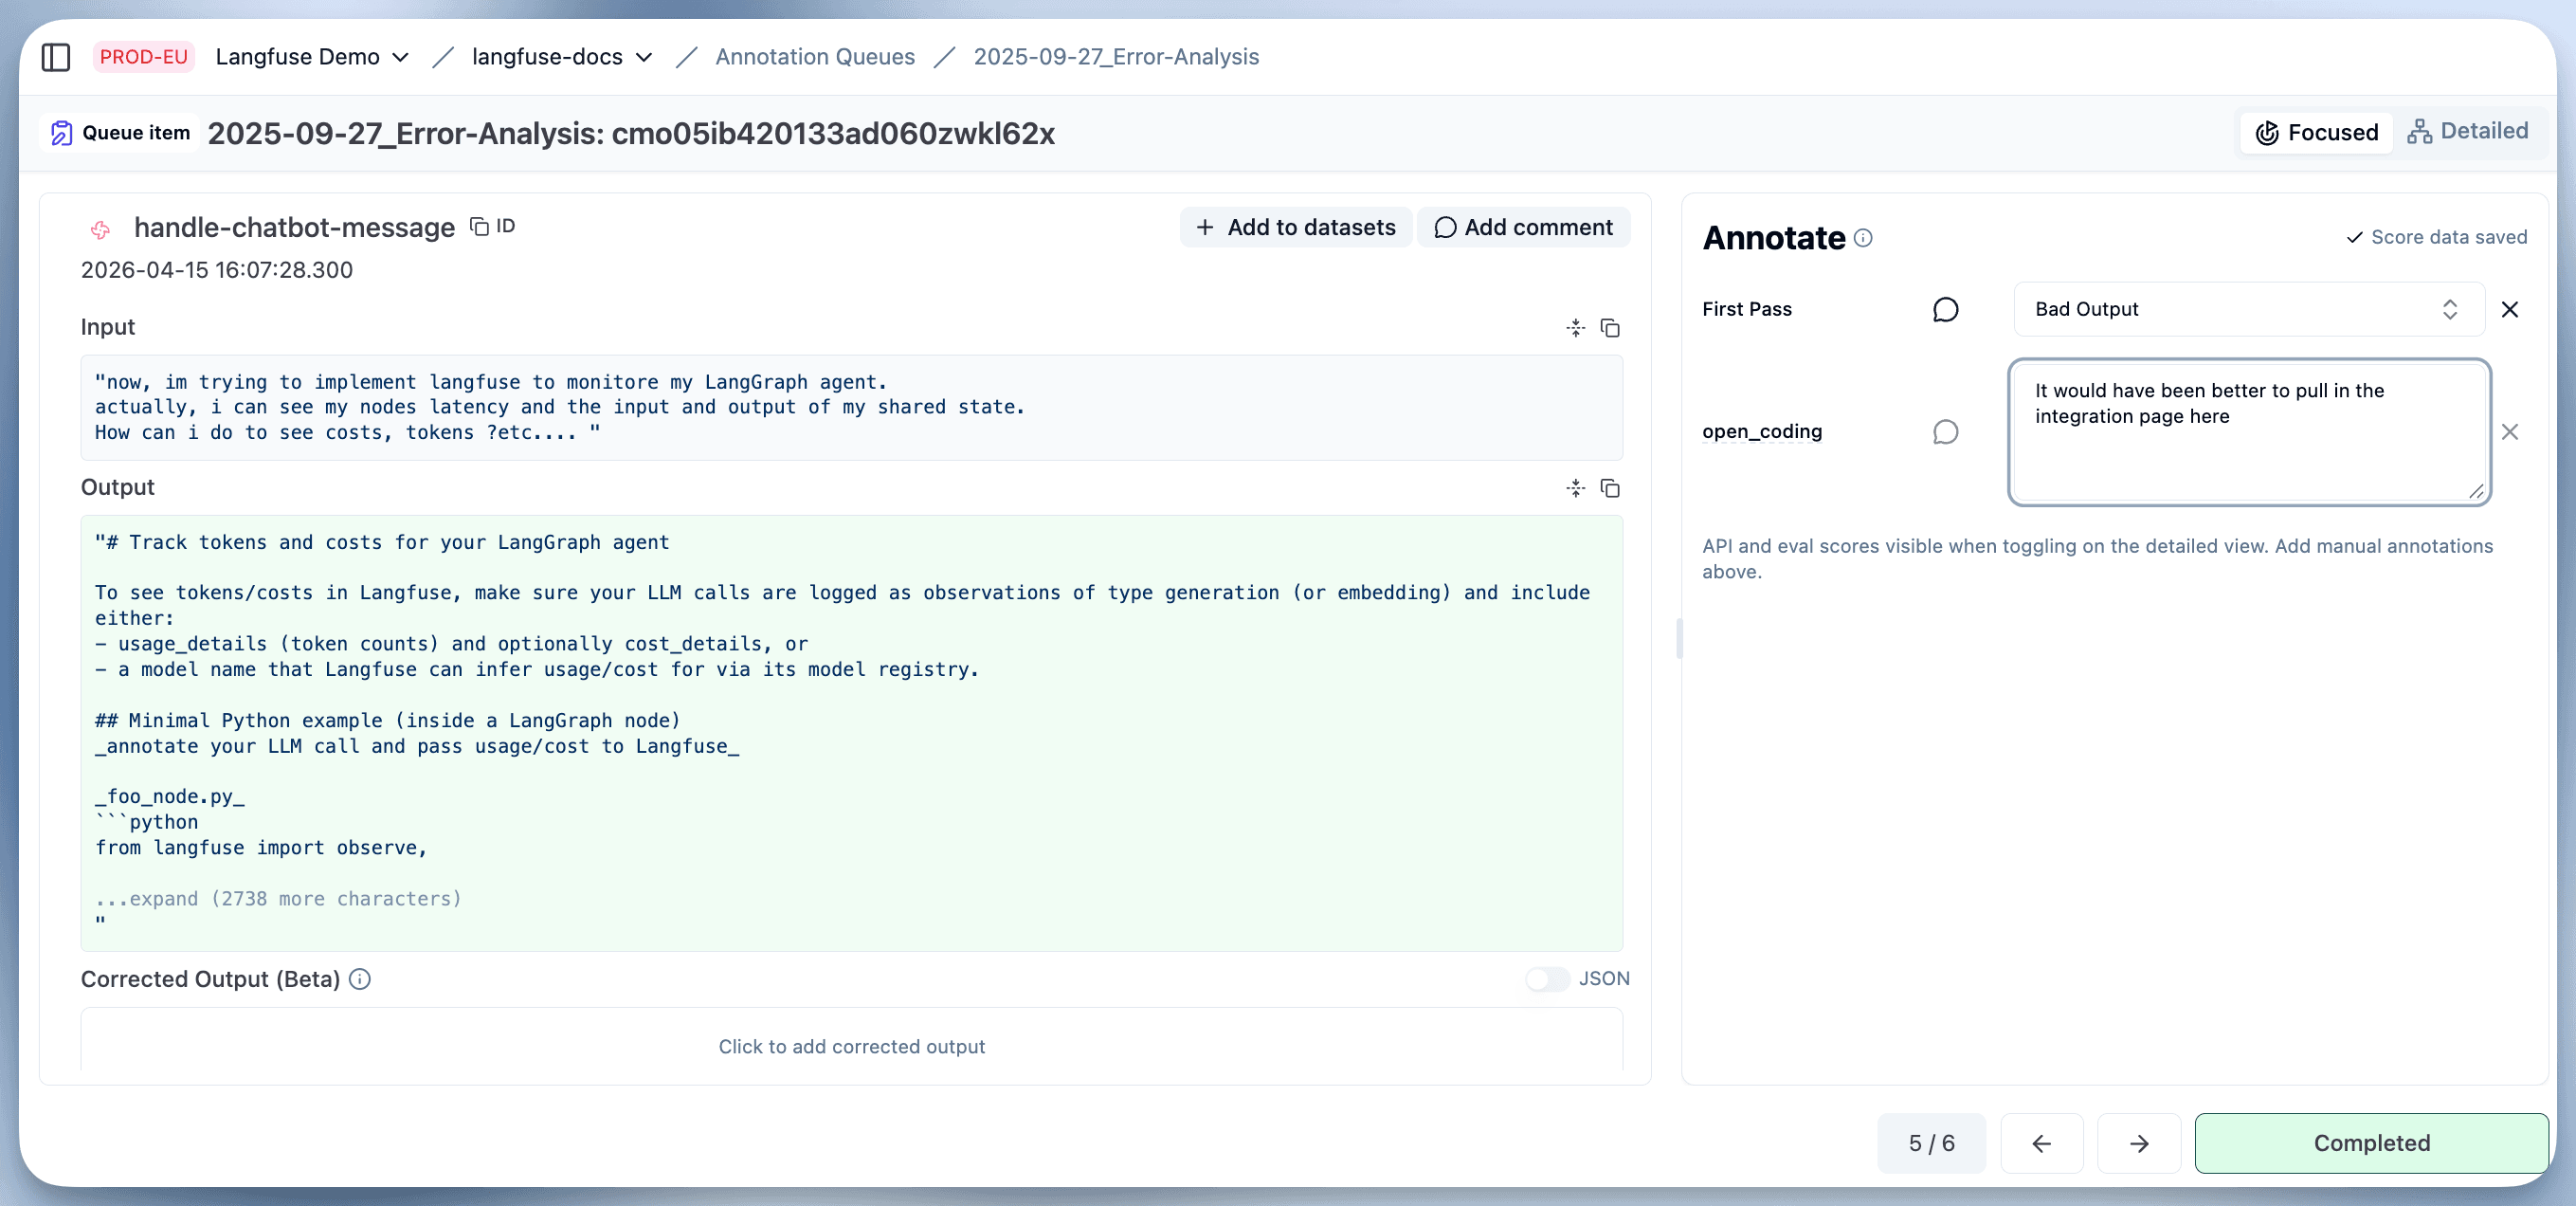Image resolution: width=2576 pixels, height=1206 pixels.
Task: Navigate to Annotation Queues breadcrumb
Action: pos(815,57)
